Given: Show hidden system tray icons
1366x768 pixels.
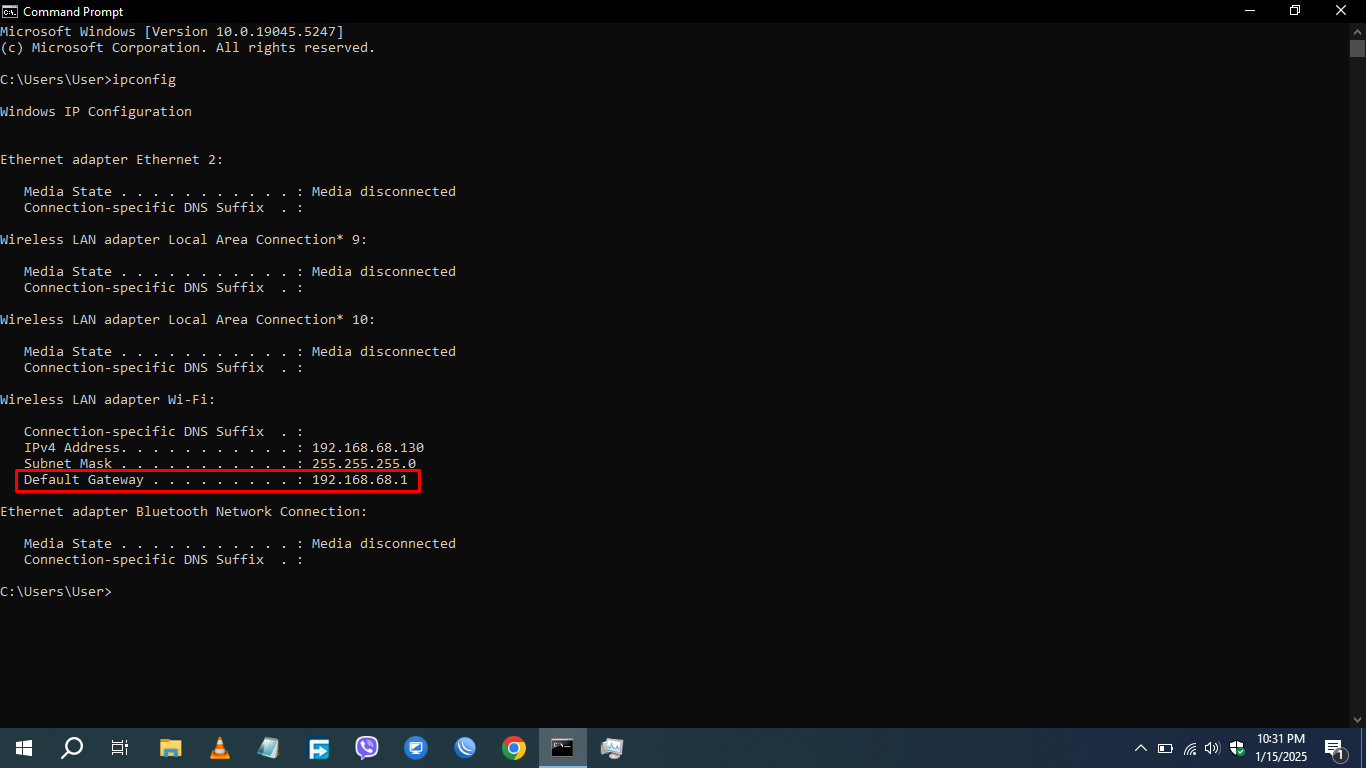Looking at the screenshot, I should pos(1140,748).
